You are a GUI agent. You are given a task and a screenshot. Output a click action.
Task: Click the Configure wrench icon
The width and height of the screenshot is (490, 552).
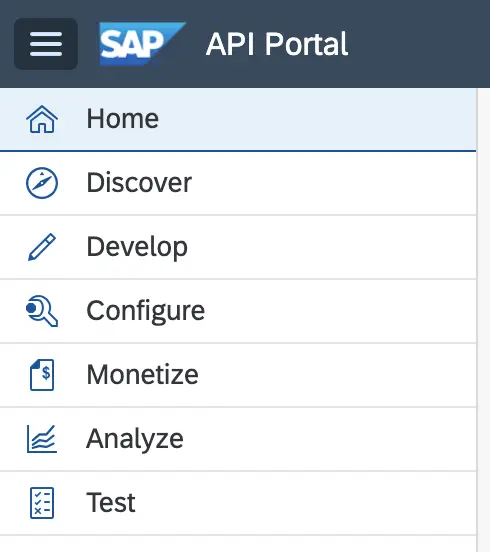pos(42,311)
